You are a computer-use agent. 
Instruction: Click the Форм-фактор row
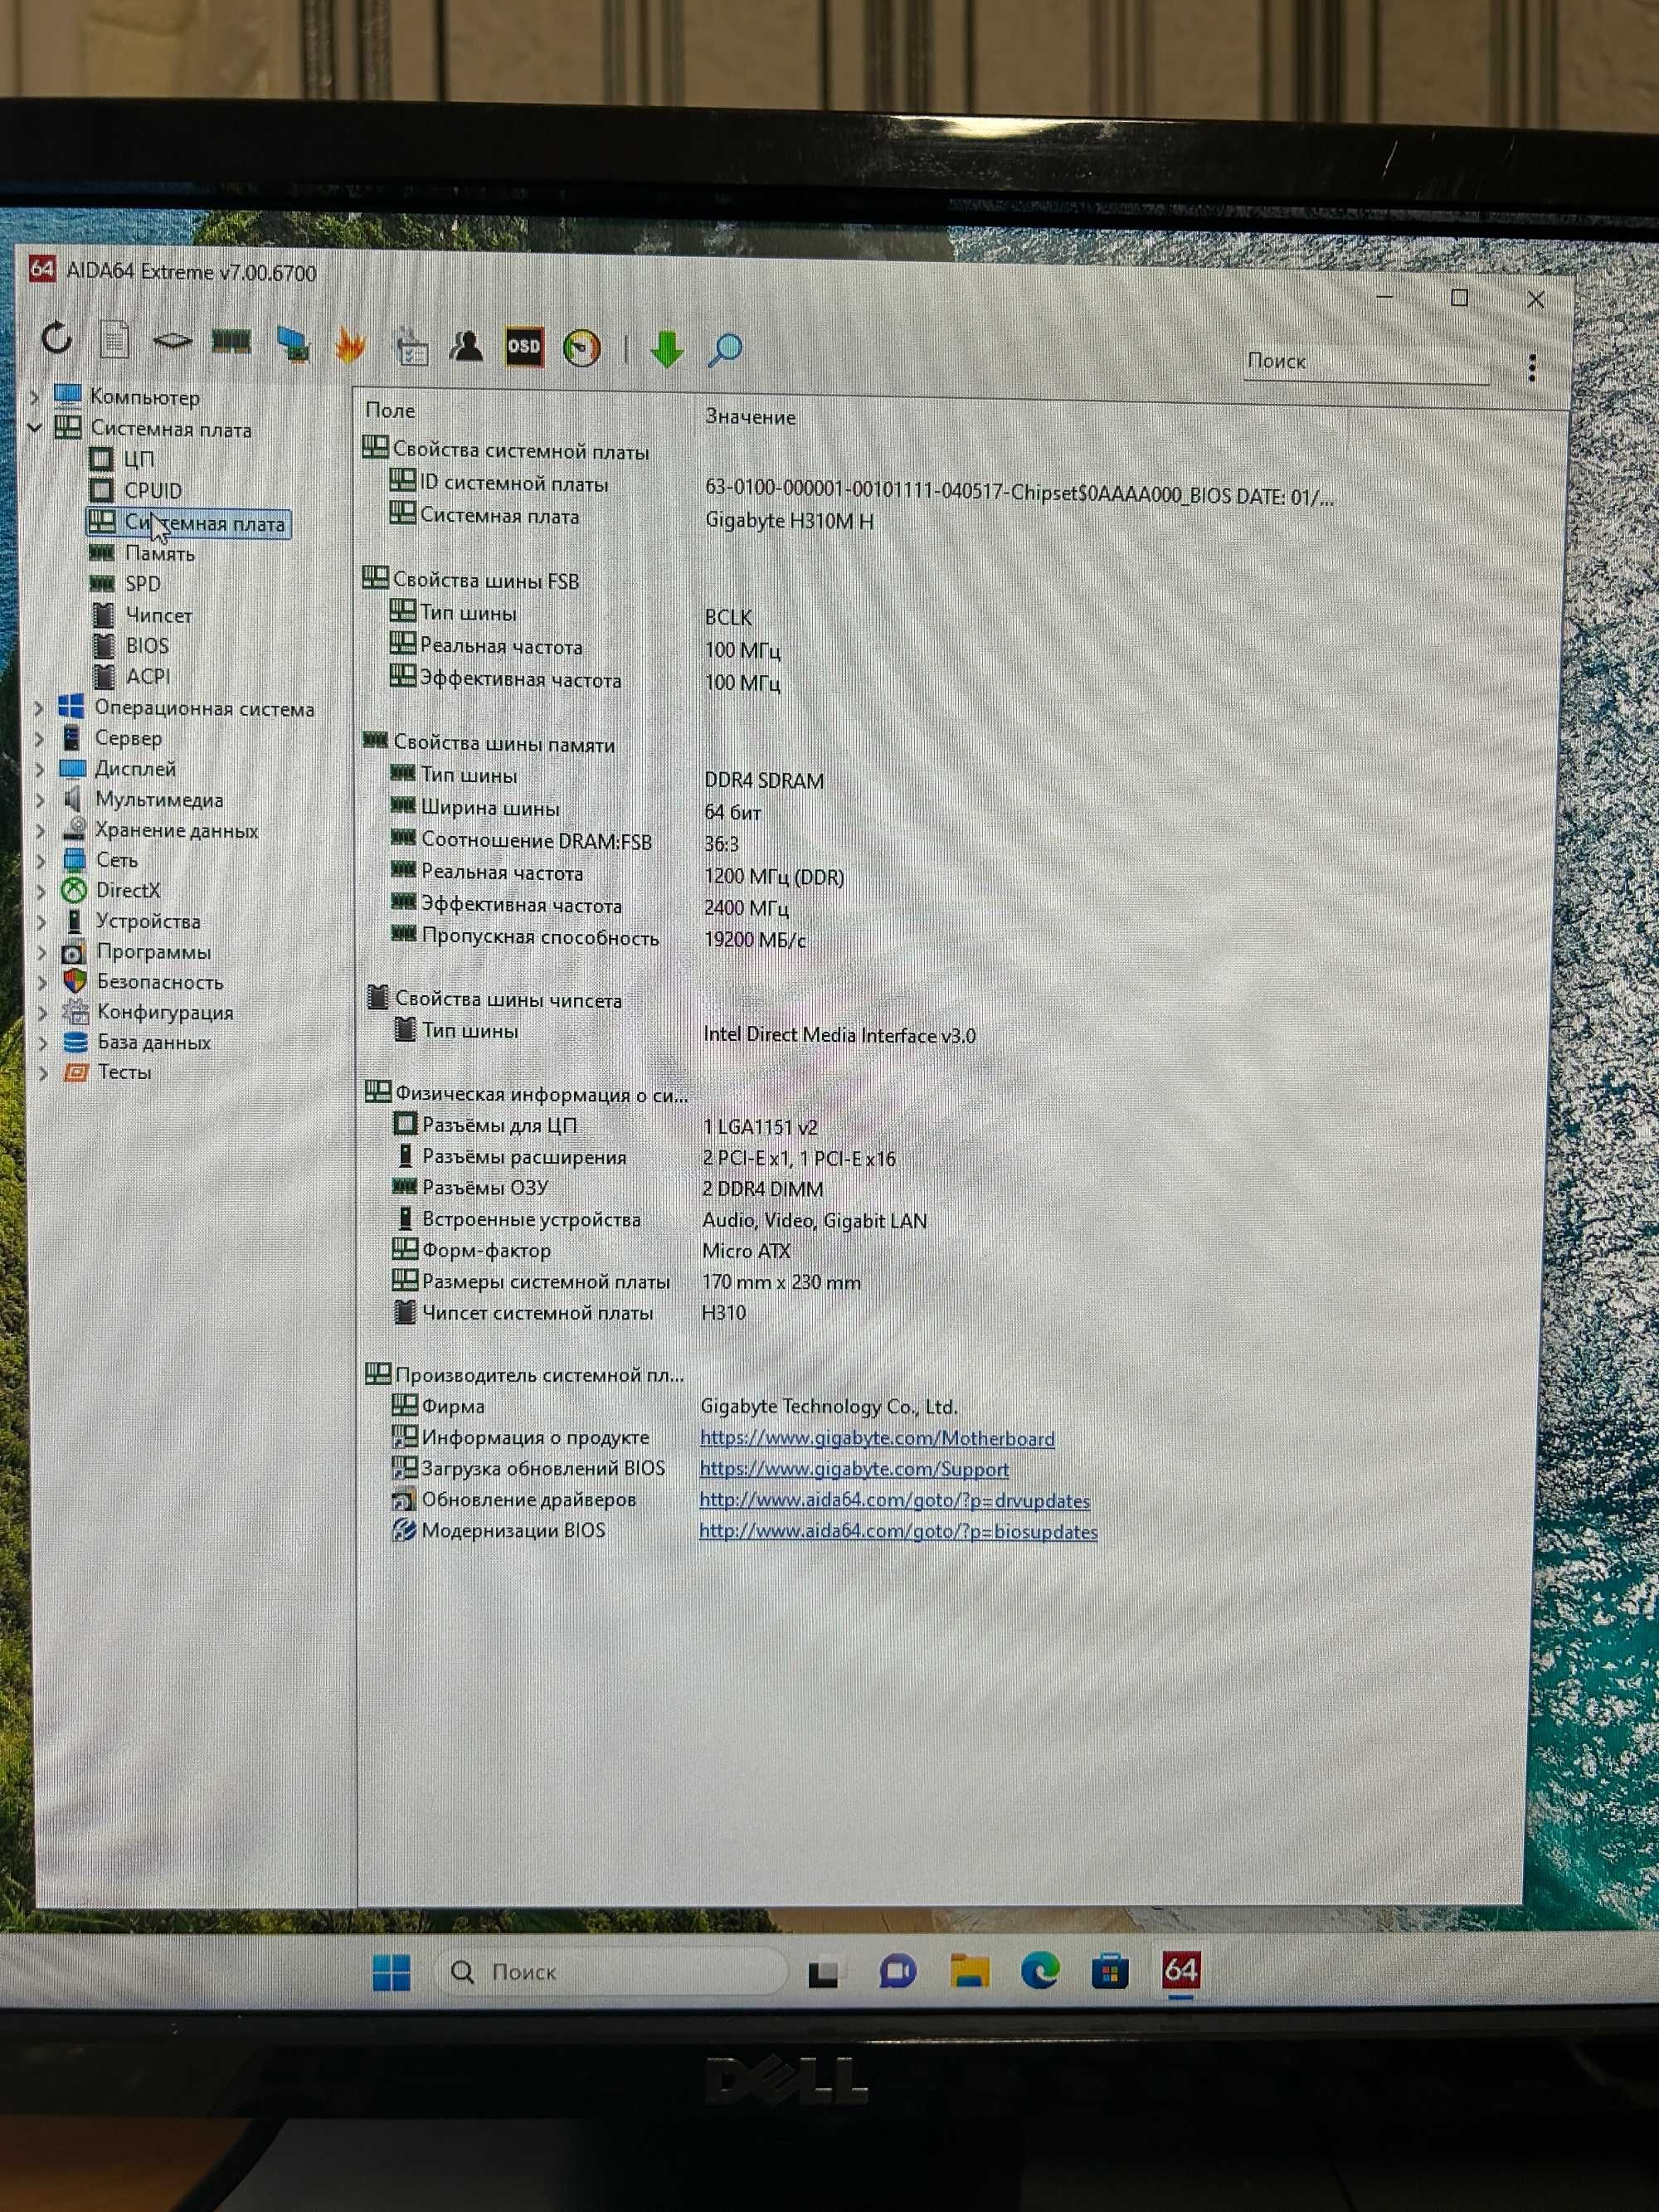pos(591,1250)
